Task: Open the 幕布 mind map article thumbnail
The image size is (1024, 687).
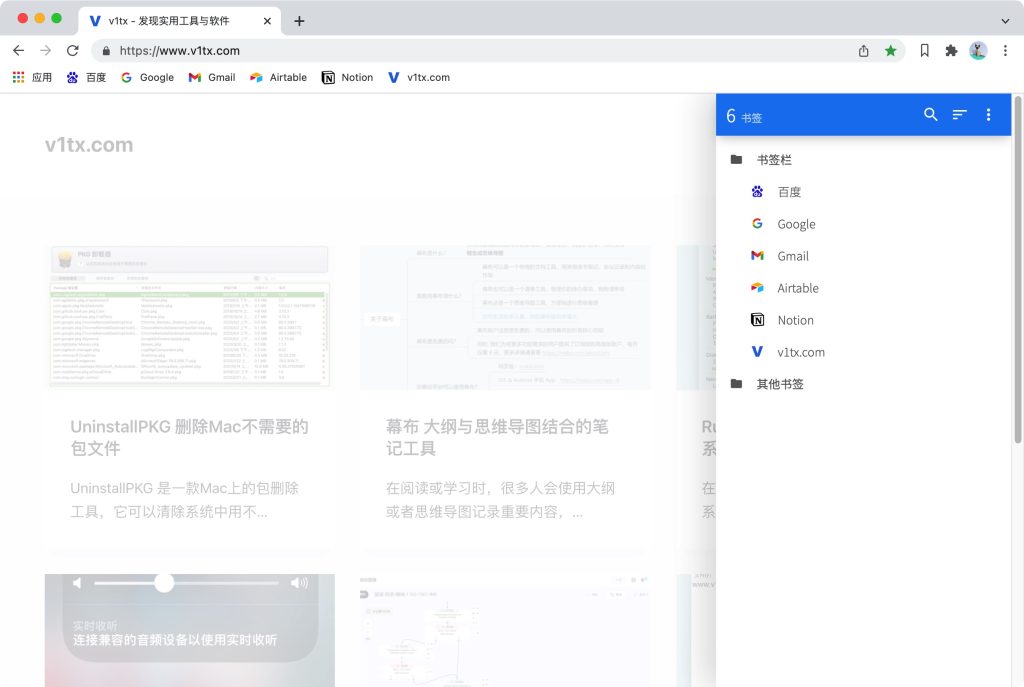Action: point(505,317)
